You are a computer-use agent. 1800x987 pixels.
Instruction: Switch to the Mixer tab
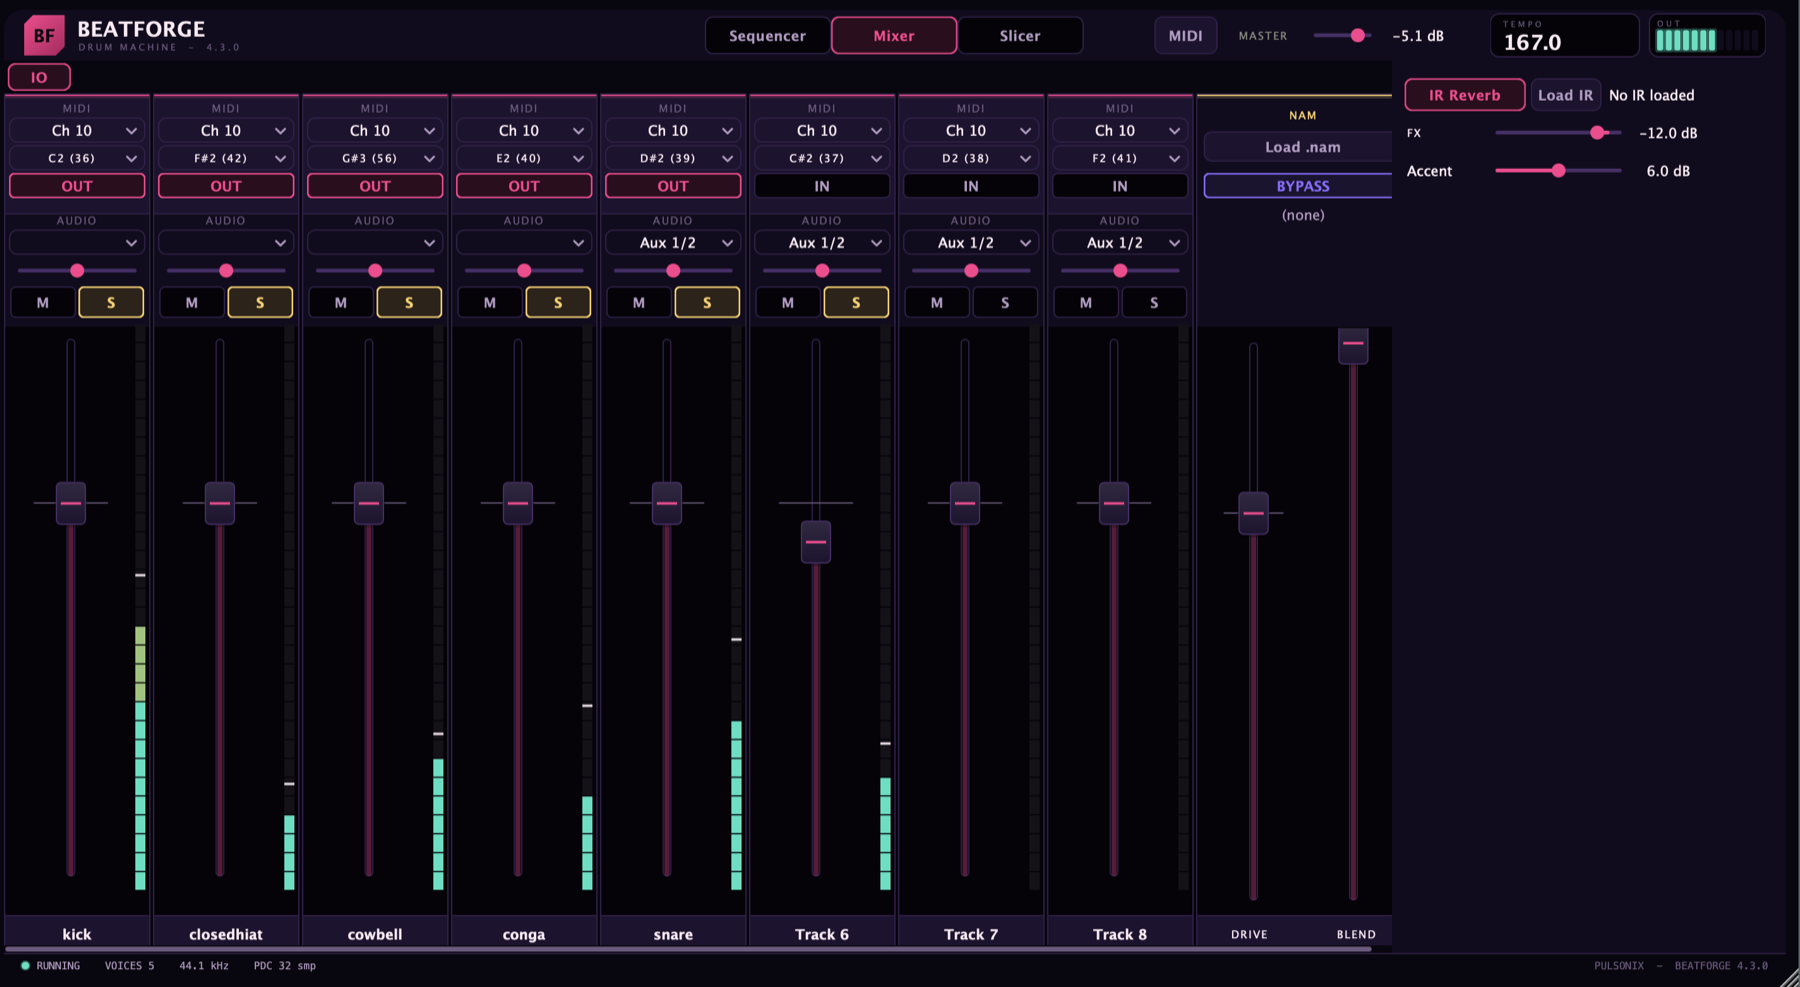tap(894, 35)
